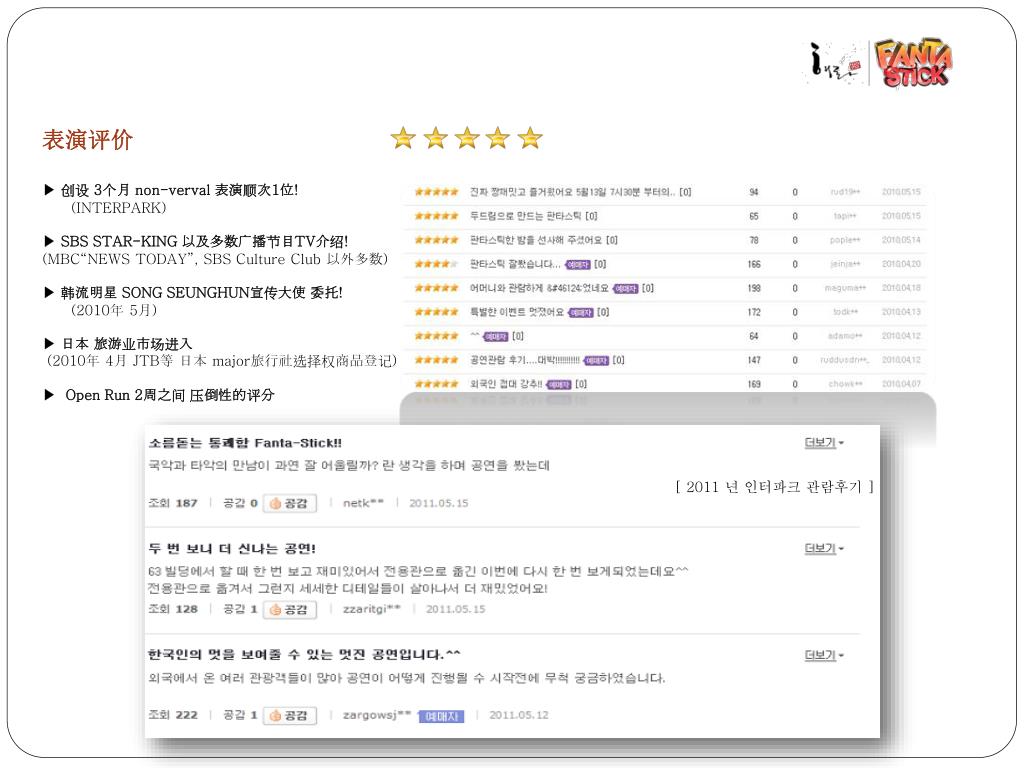Click the four-star rating on the '판타스틱 잘봤습니다' row
Viewport: 1024px width, 768px height.
click(436, 264)
